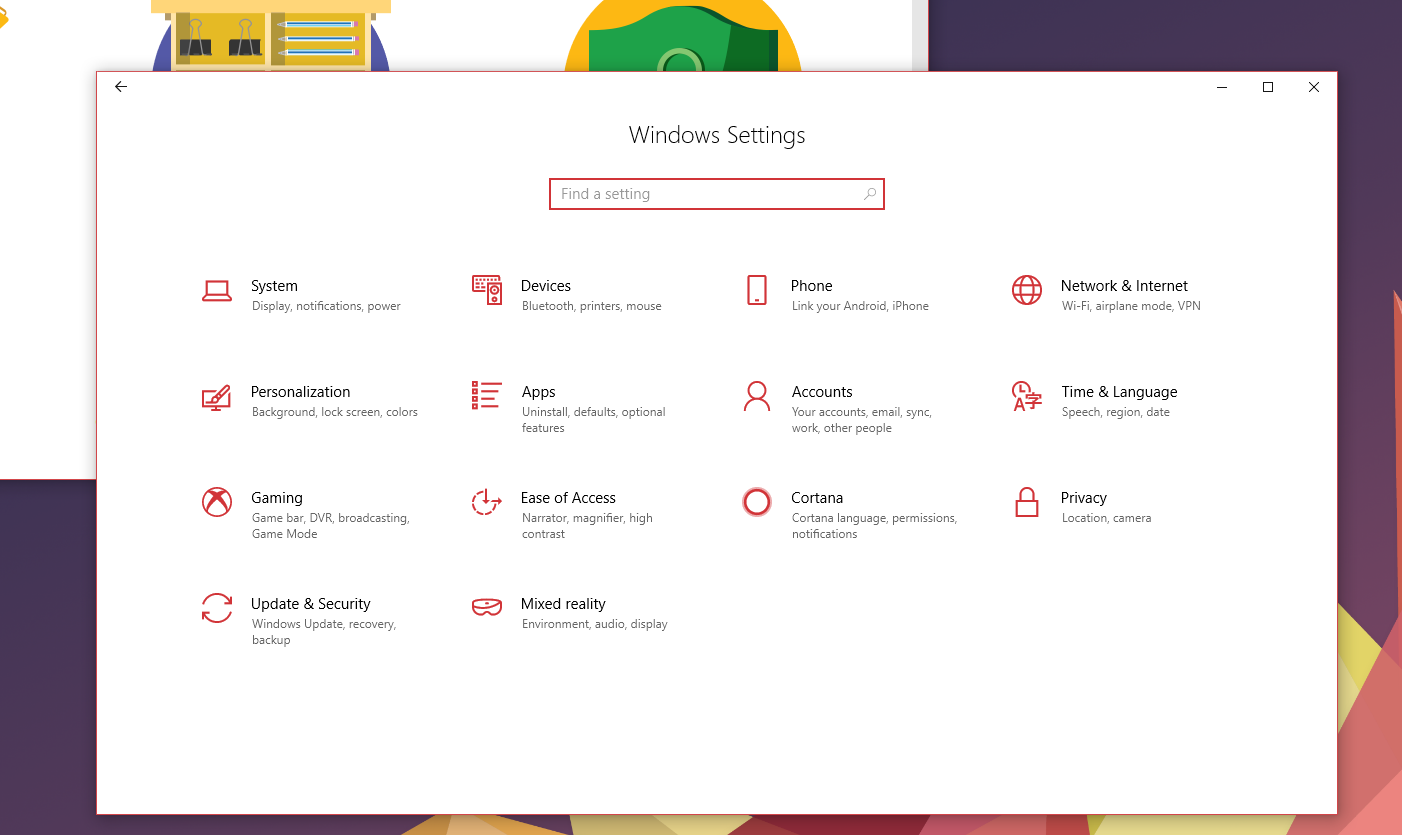Open Gaming via the Xbox icon

217,503
